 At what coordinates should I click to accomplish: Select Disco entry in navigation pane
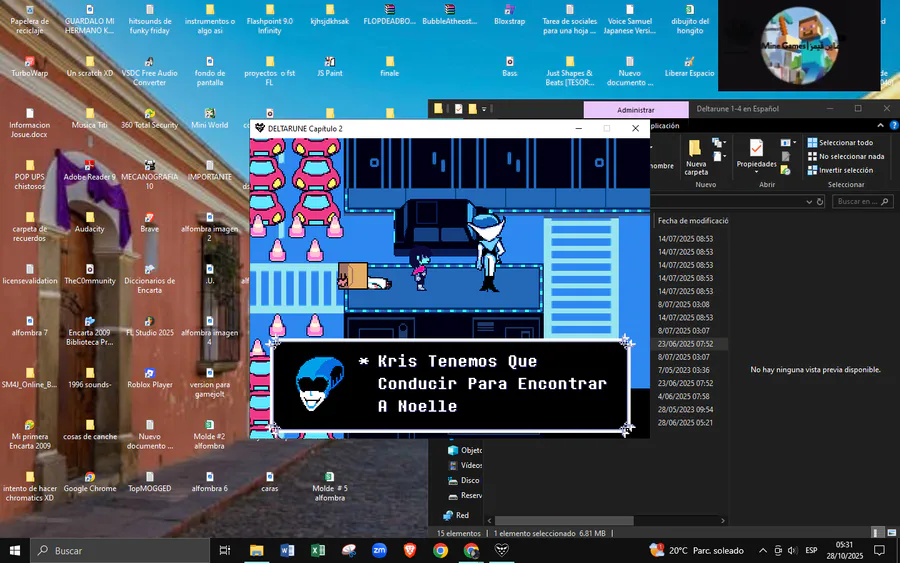[464, 480]
